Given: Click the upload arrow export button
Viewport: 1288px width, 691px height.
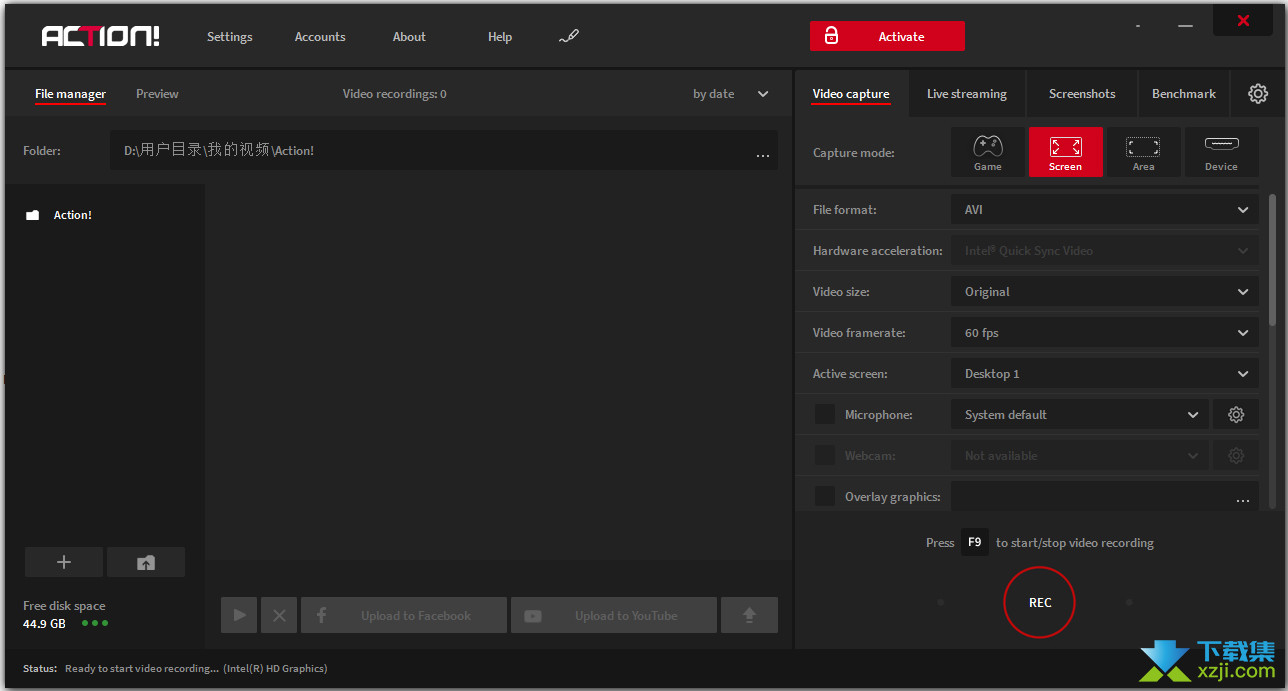Looking at the screenshot, I should click(x=749, y=615).
